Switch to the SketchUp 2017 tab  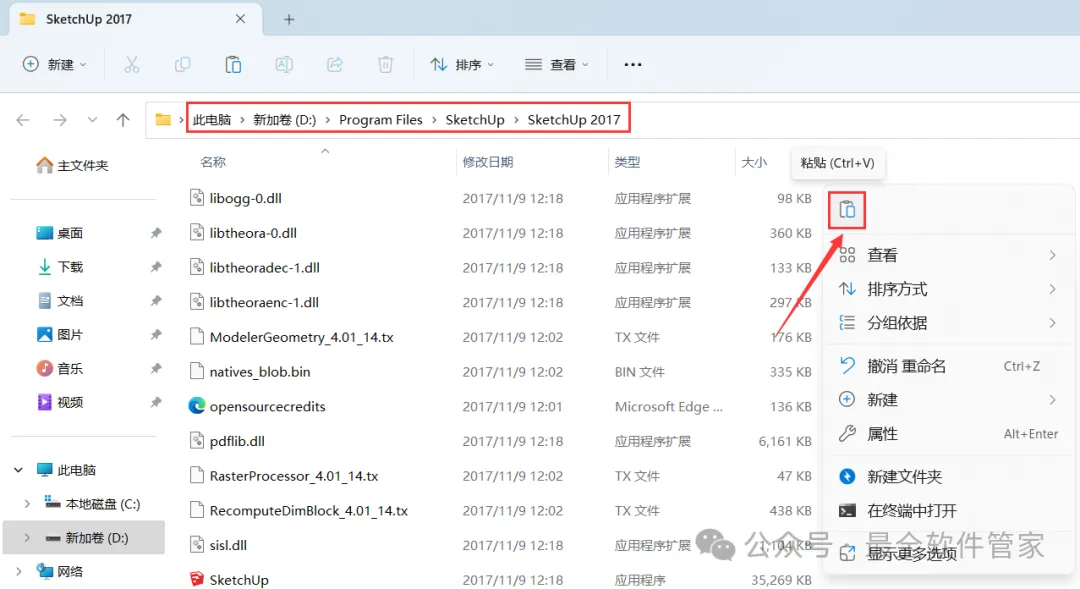tap(134, 19)
